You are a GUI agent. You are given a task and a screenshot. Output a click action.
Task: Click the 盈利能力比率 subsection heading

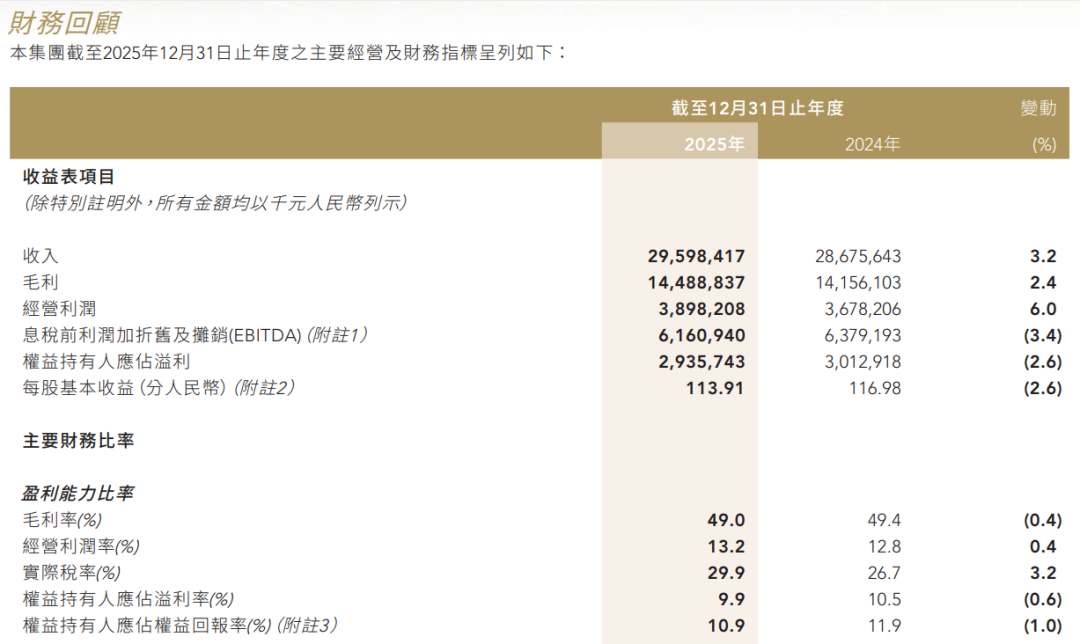pyautogui.click(x=78, y=494)
